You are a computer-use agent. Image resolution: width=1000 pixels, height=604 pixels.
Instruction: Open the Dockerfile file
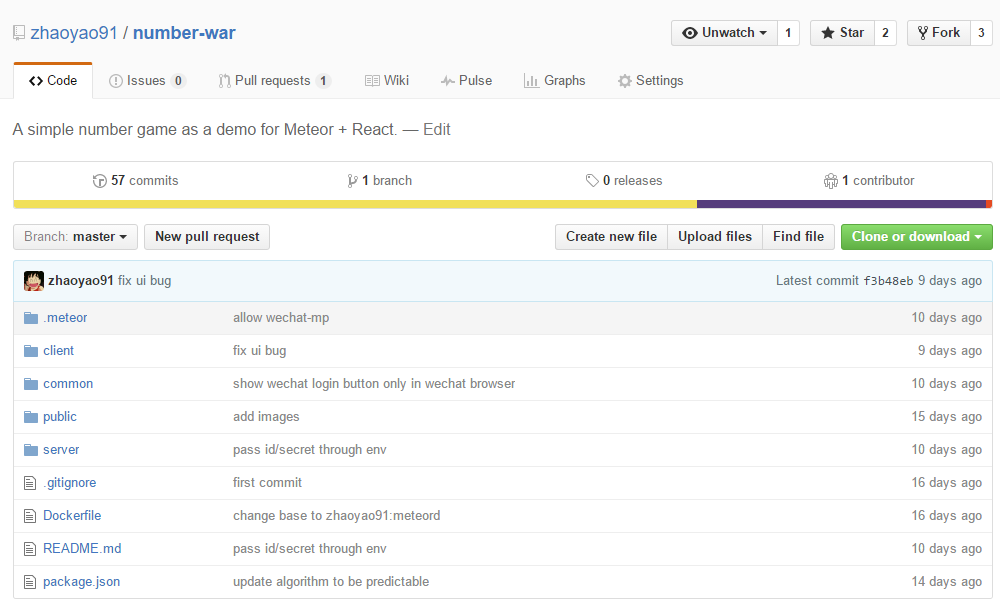click(72, 516)
